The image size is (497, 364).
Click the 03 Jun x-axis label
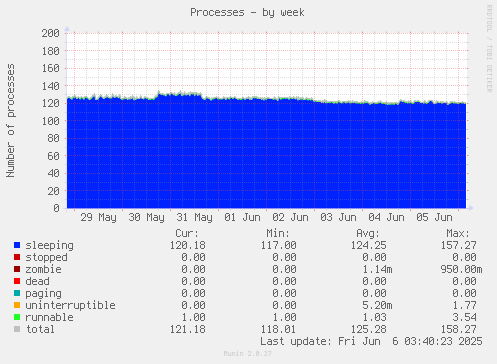click(338, 218)
